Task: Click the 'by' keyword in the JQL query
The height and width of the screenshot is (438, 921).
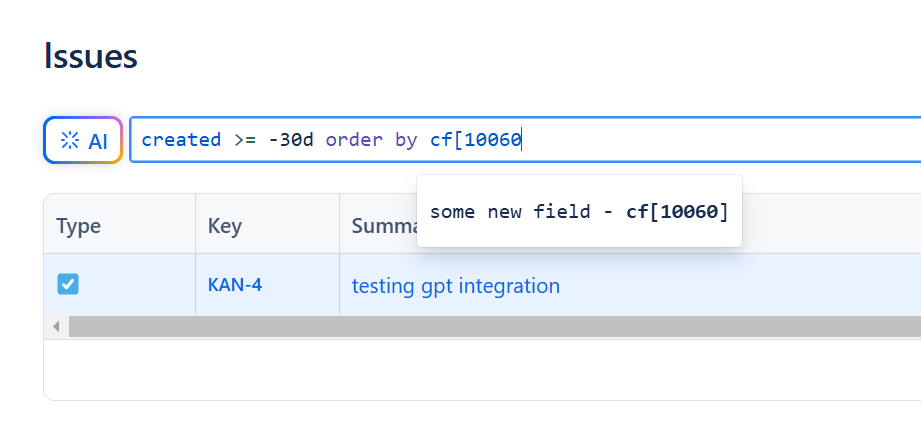Action: click(x=406, y=140)
